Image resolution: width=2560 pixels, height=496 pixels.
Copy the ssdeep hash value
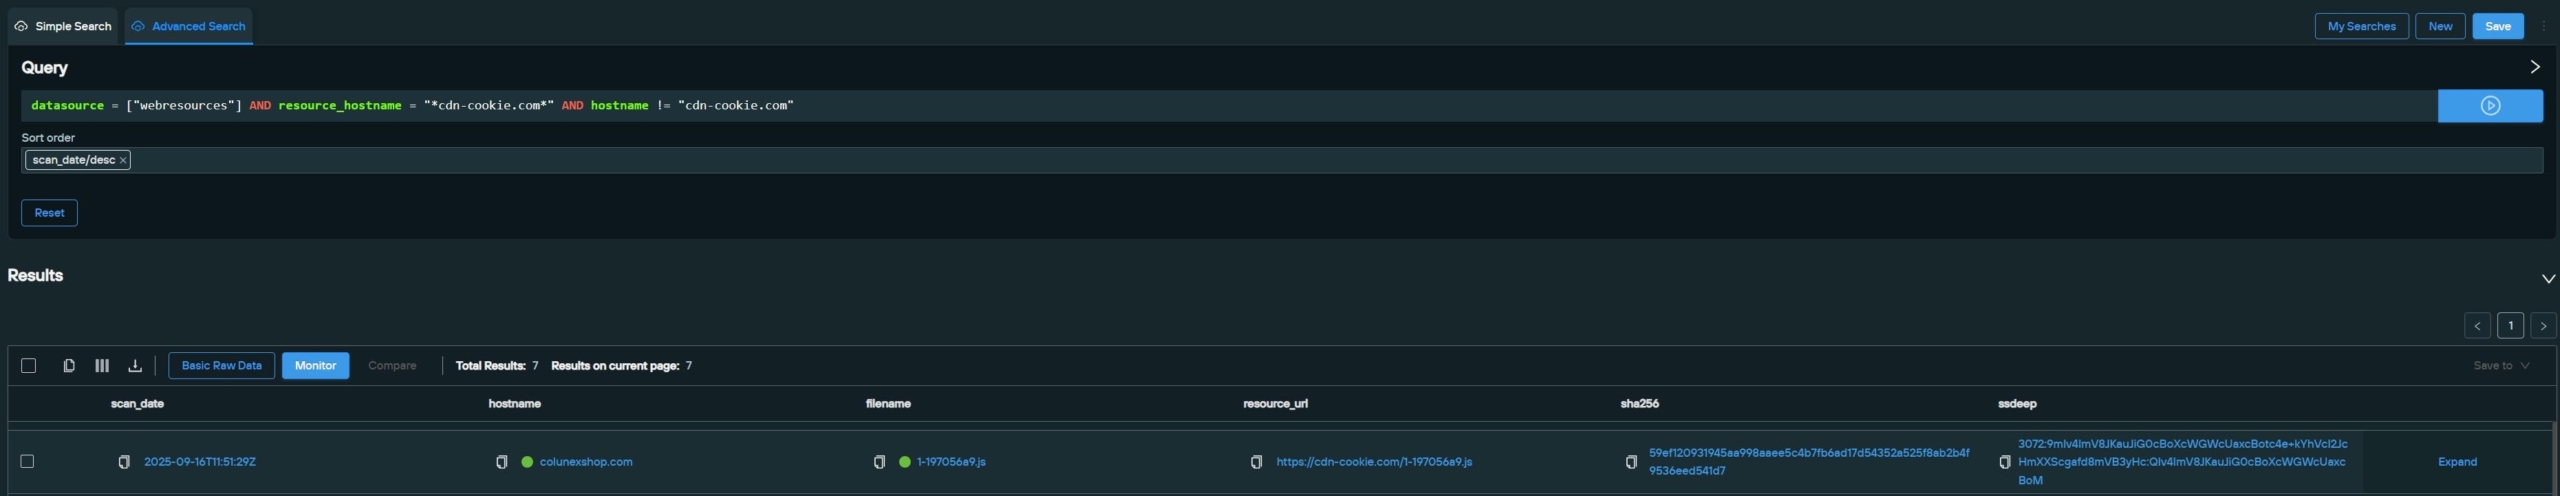(2004, 462)
